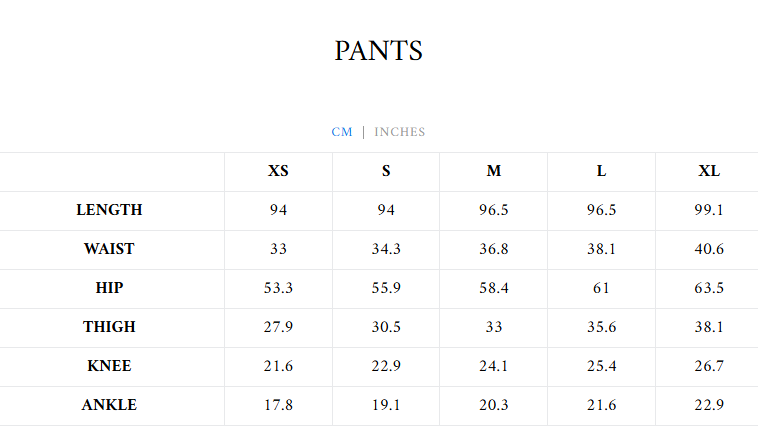Select the ANKLE row label
The image size is (758, 446).
109,405
